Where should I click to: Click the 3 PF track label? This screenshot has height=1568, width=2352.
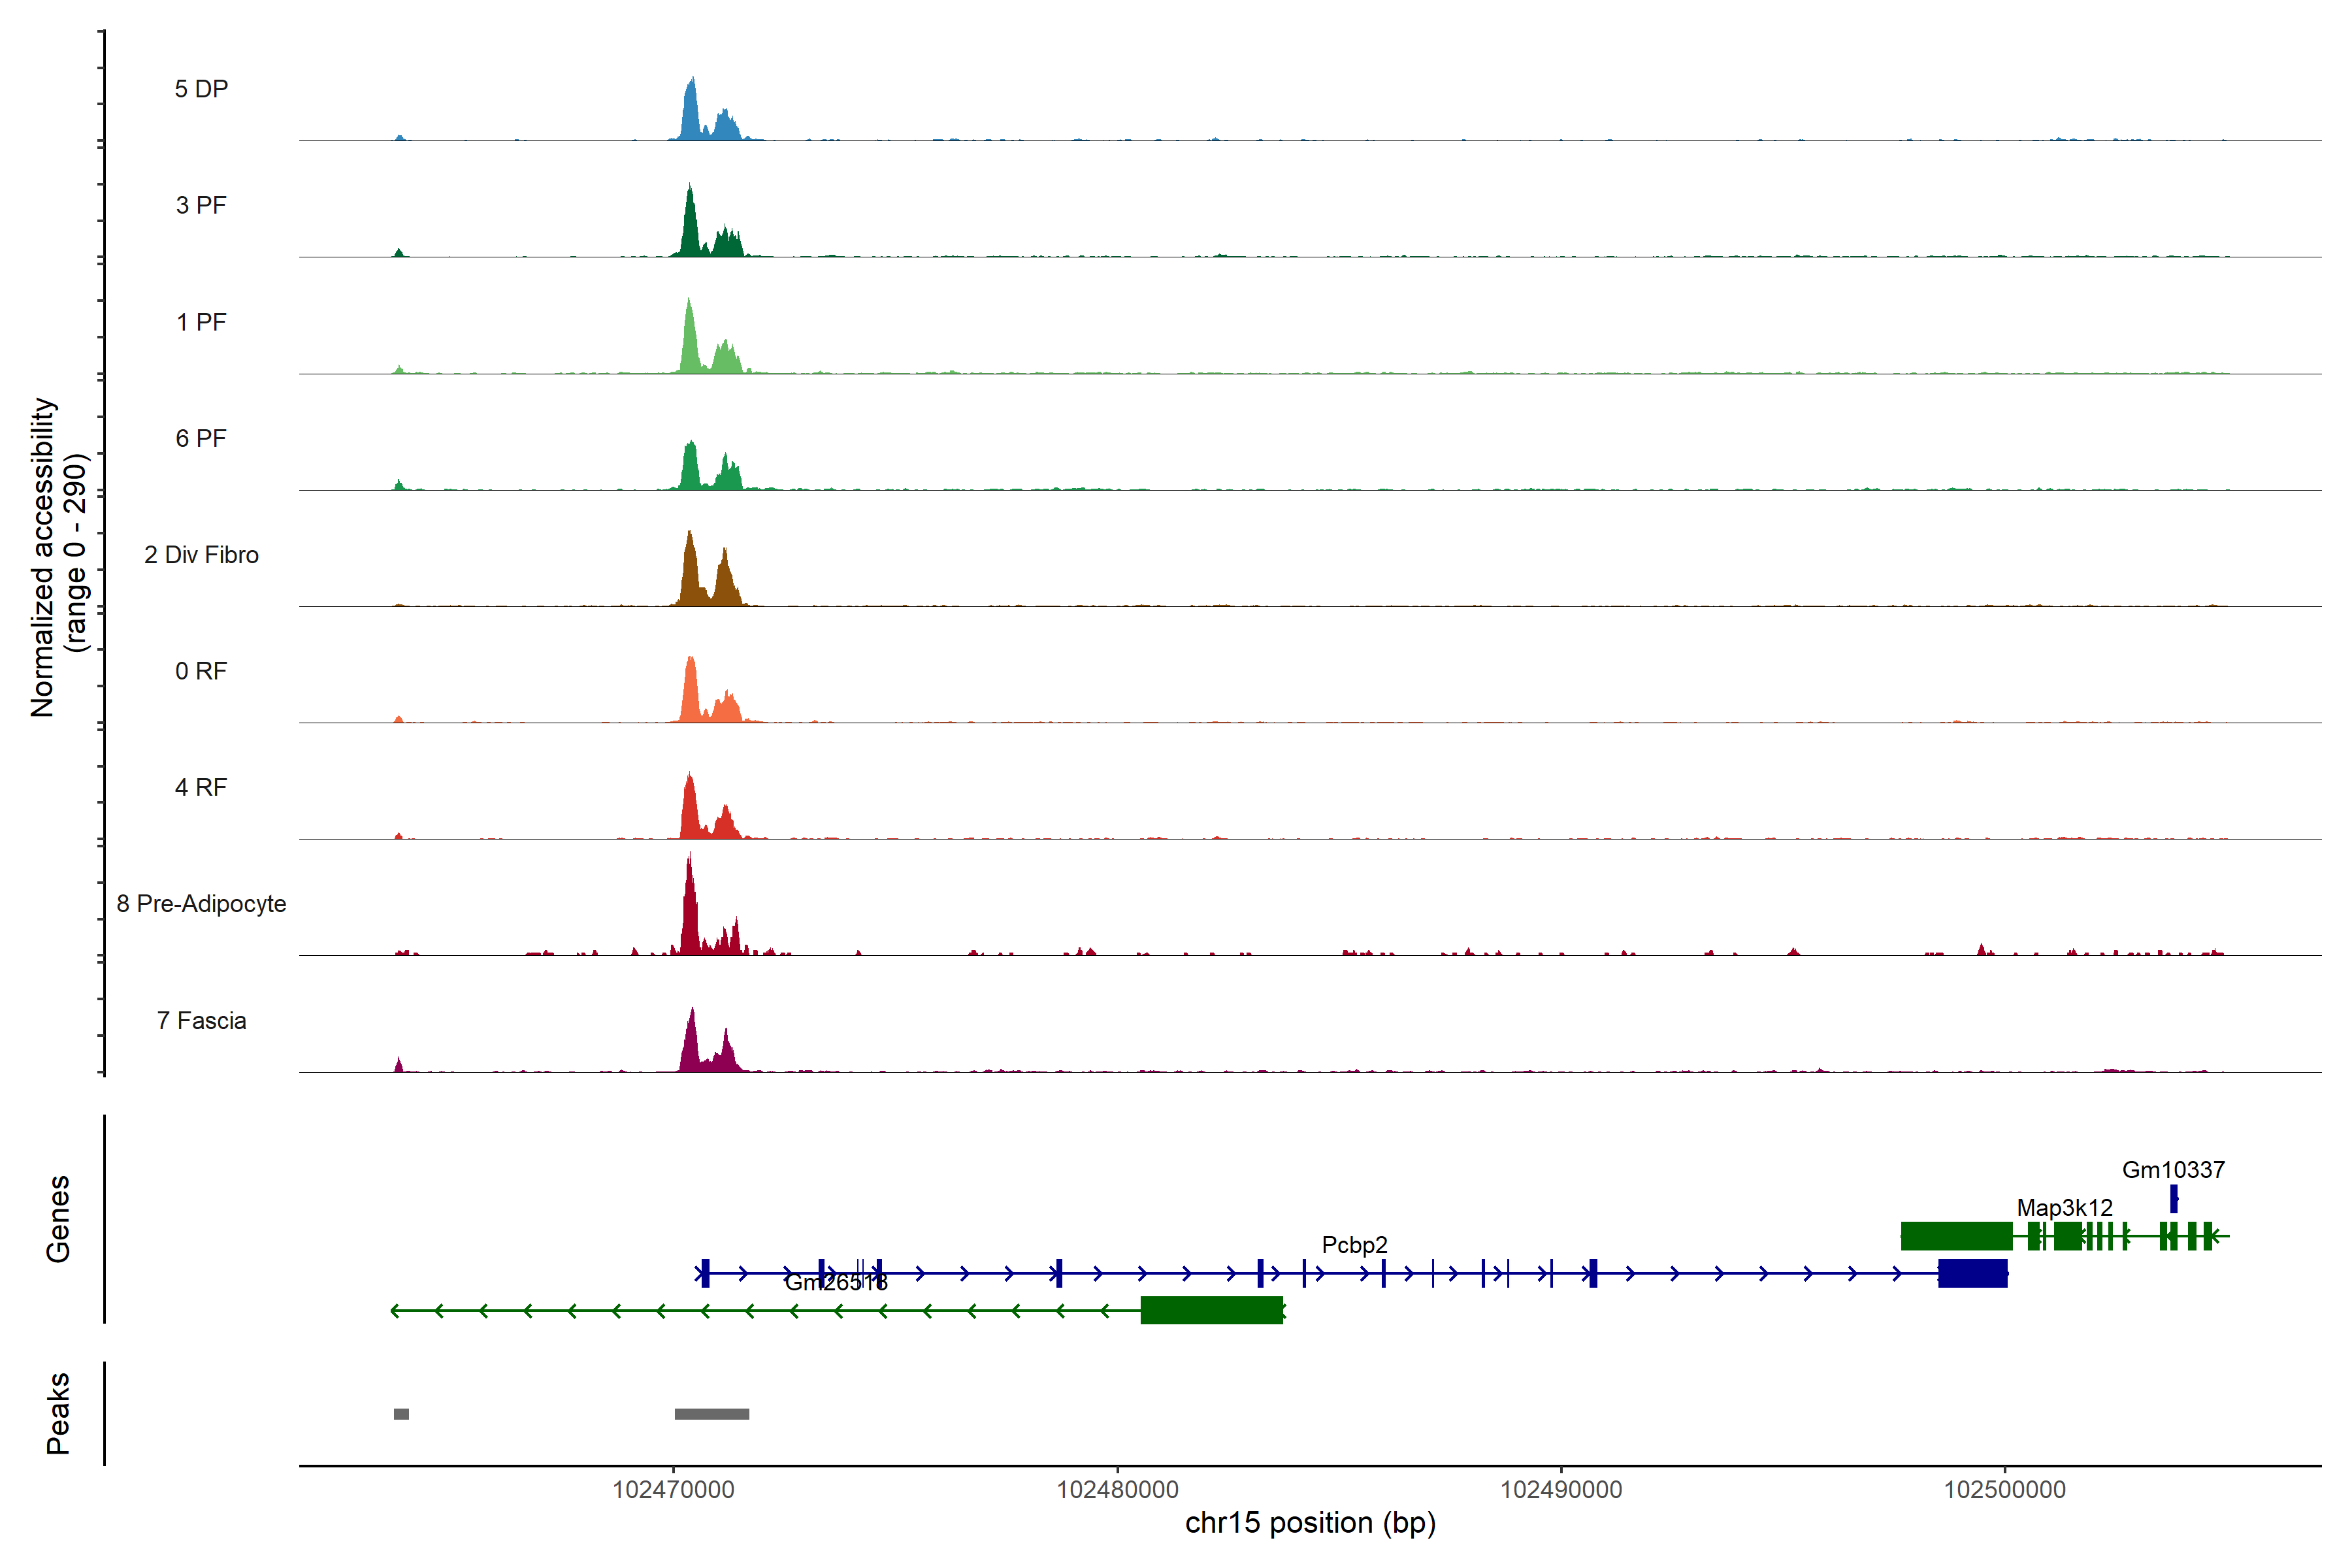click(x=201, y=205)
